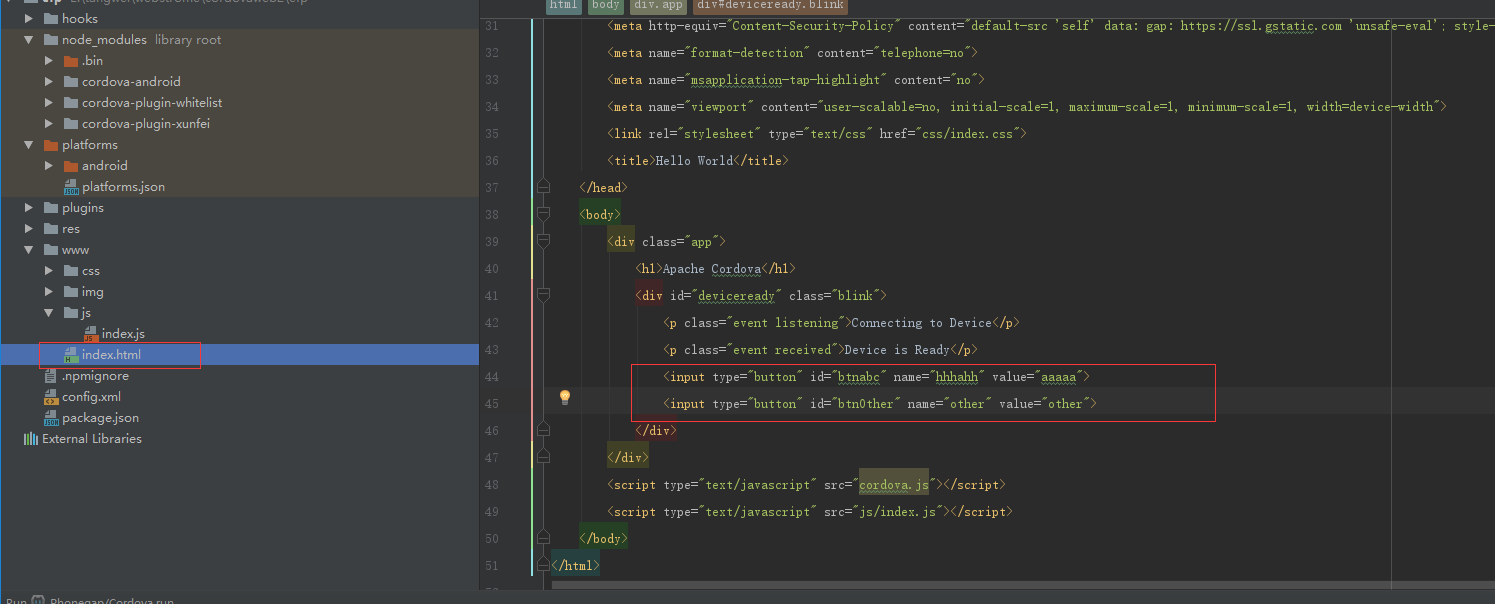The height and width of the screenshot is (604, 1495).
Task: Click the hooks folder icon
Action: (x=51, y=18)
